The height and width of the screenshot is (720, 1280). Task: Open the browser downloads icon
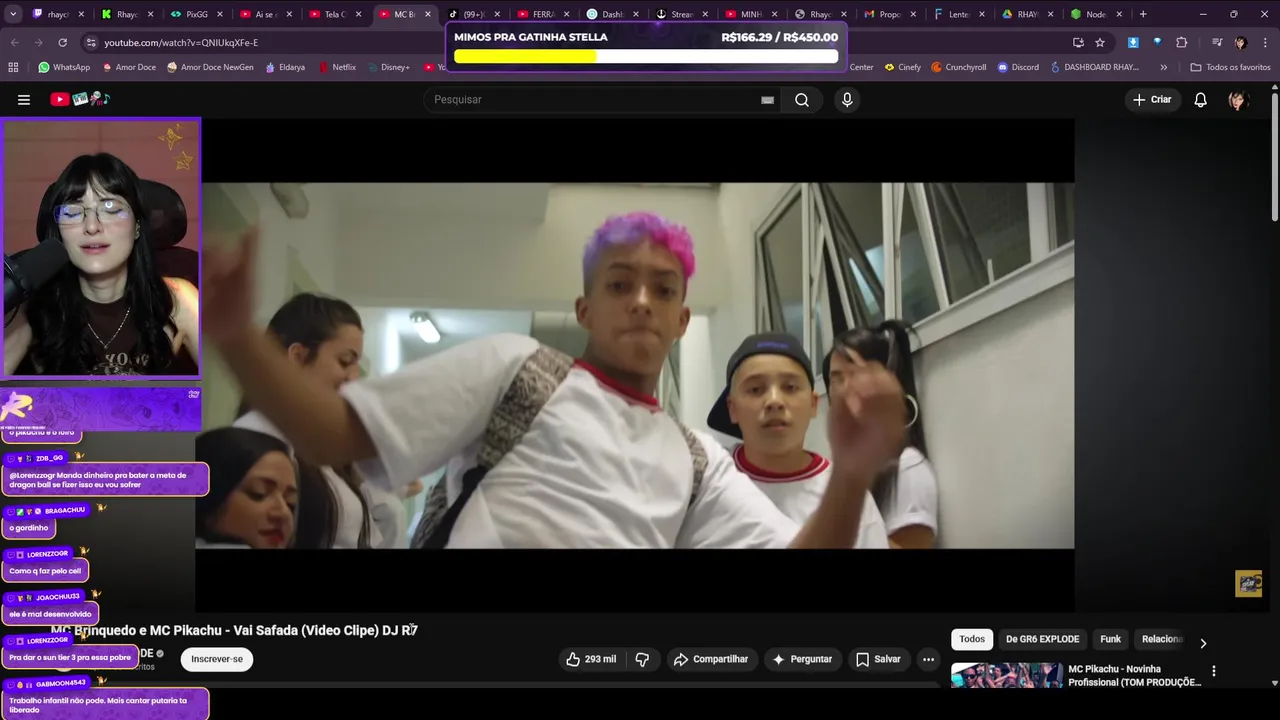coord(1133,42)
